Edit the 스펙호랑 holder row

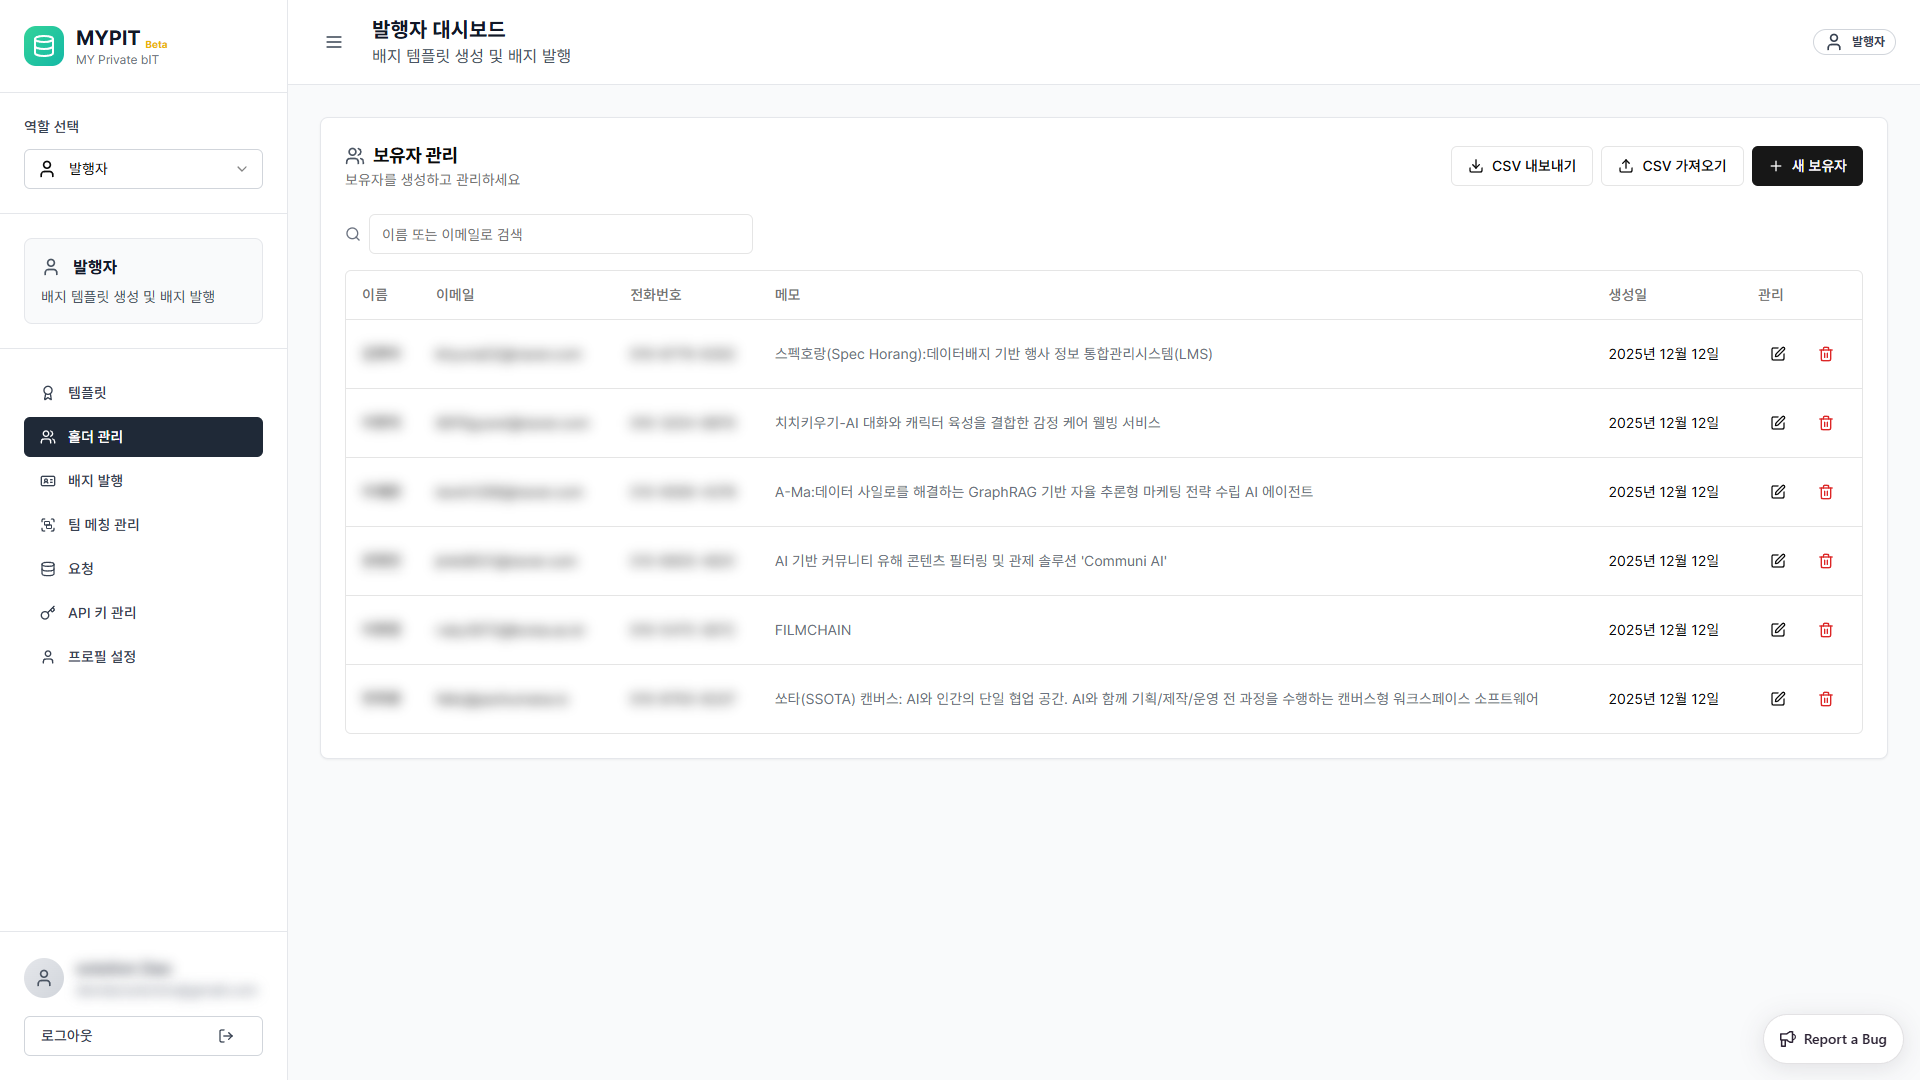coord(1778,354)
